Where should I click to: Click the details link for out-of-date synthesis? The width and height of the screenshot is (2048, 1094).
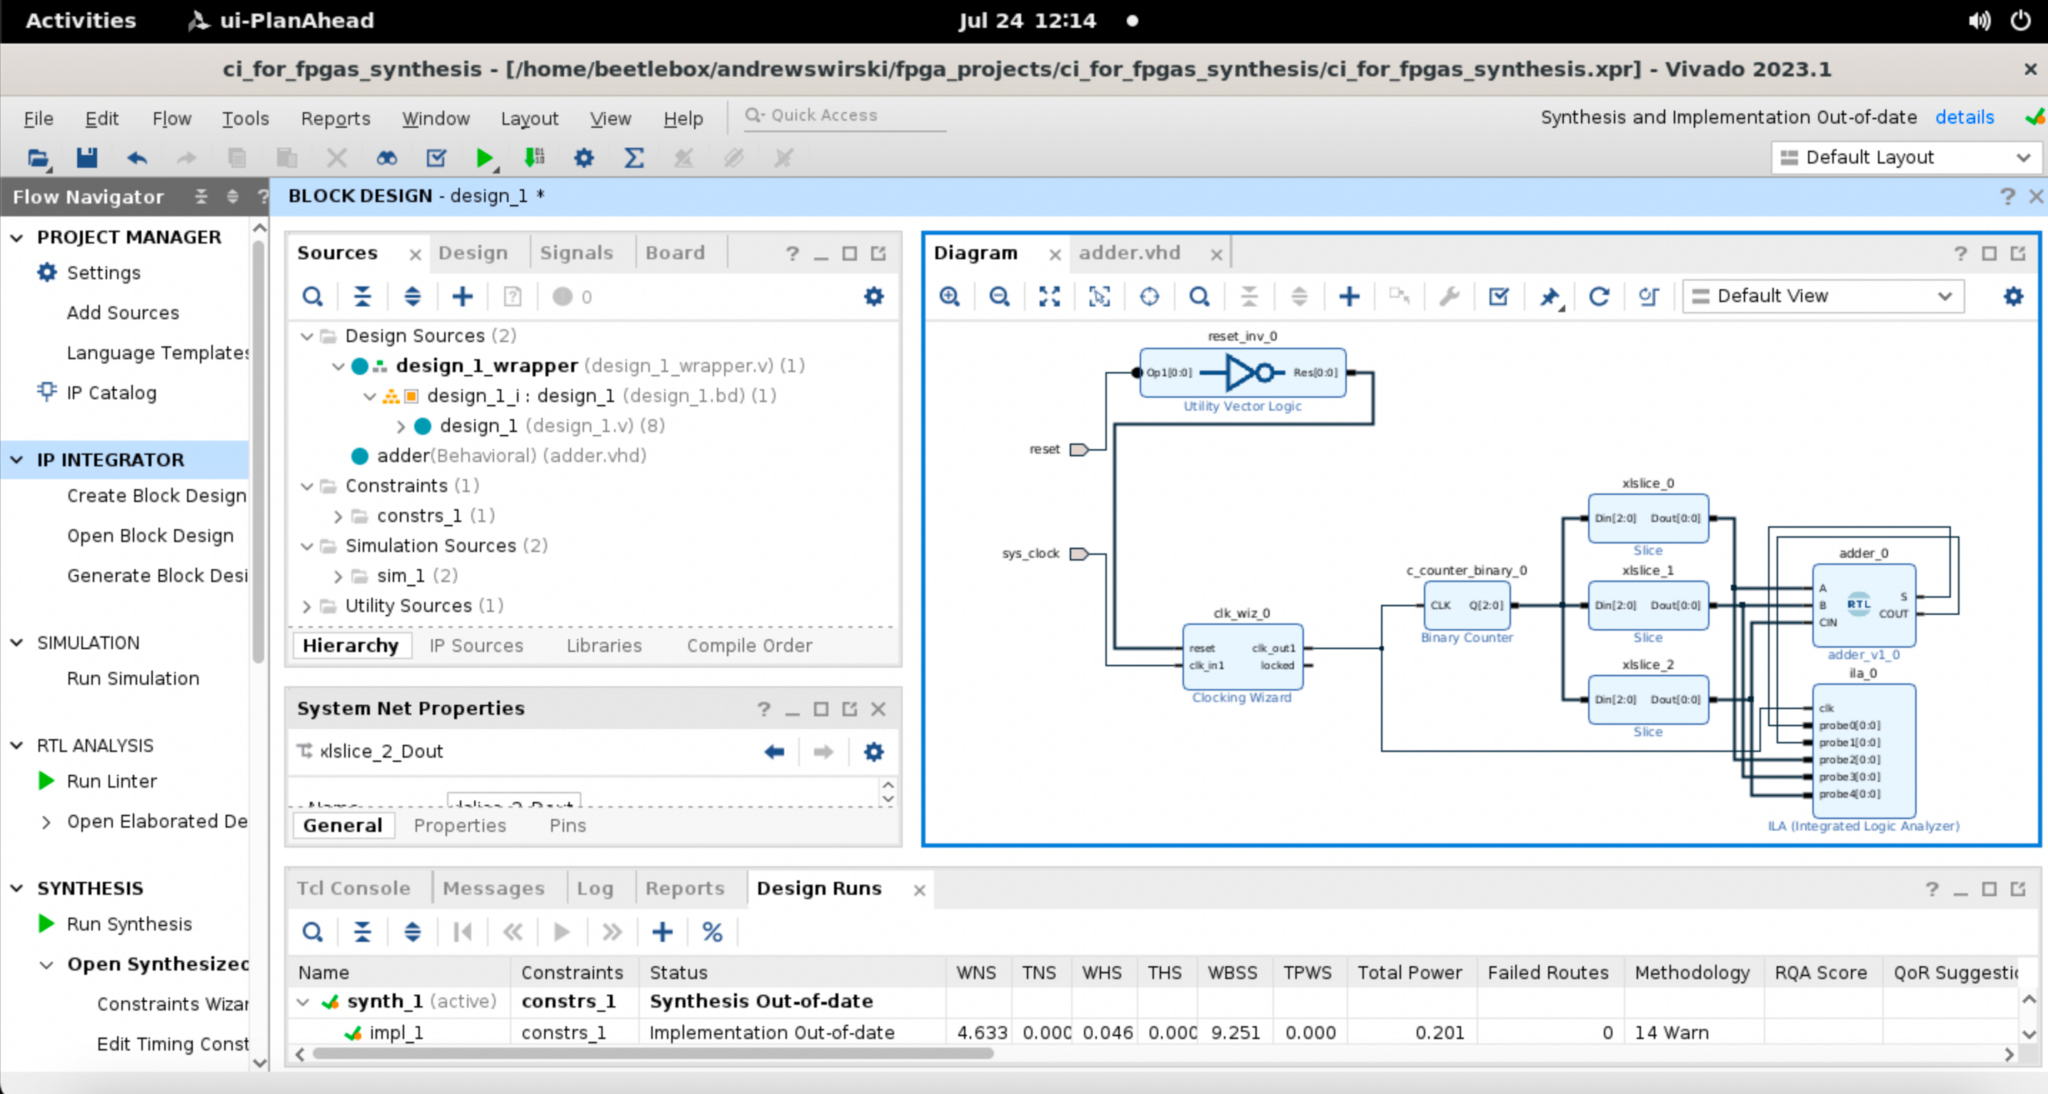(x=1963, y=117)
